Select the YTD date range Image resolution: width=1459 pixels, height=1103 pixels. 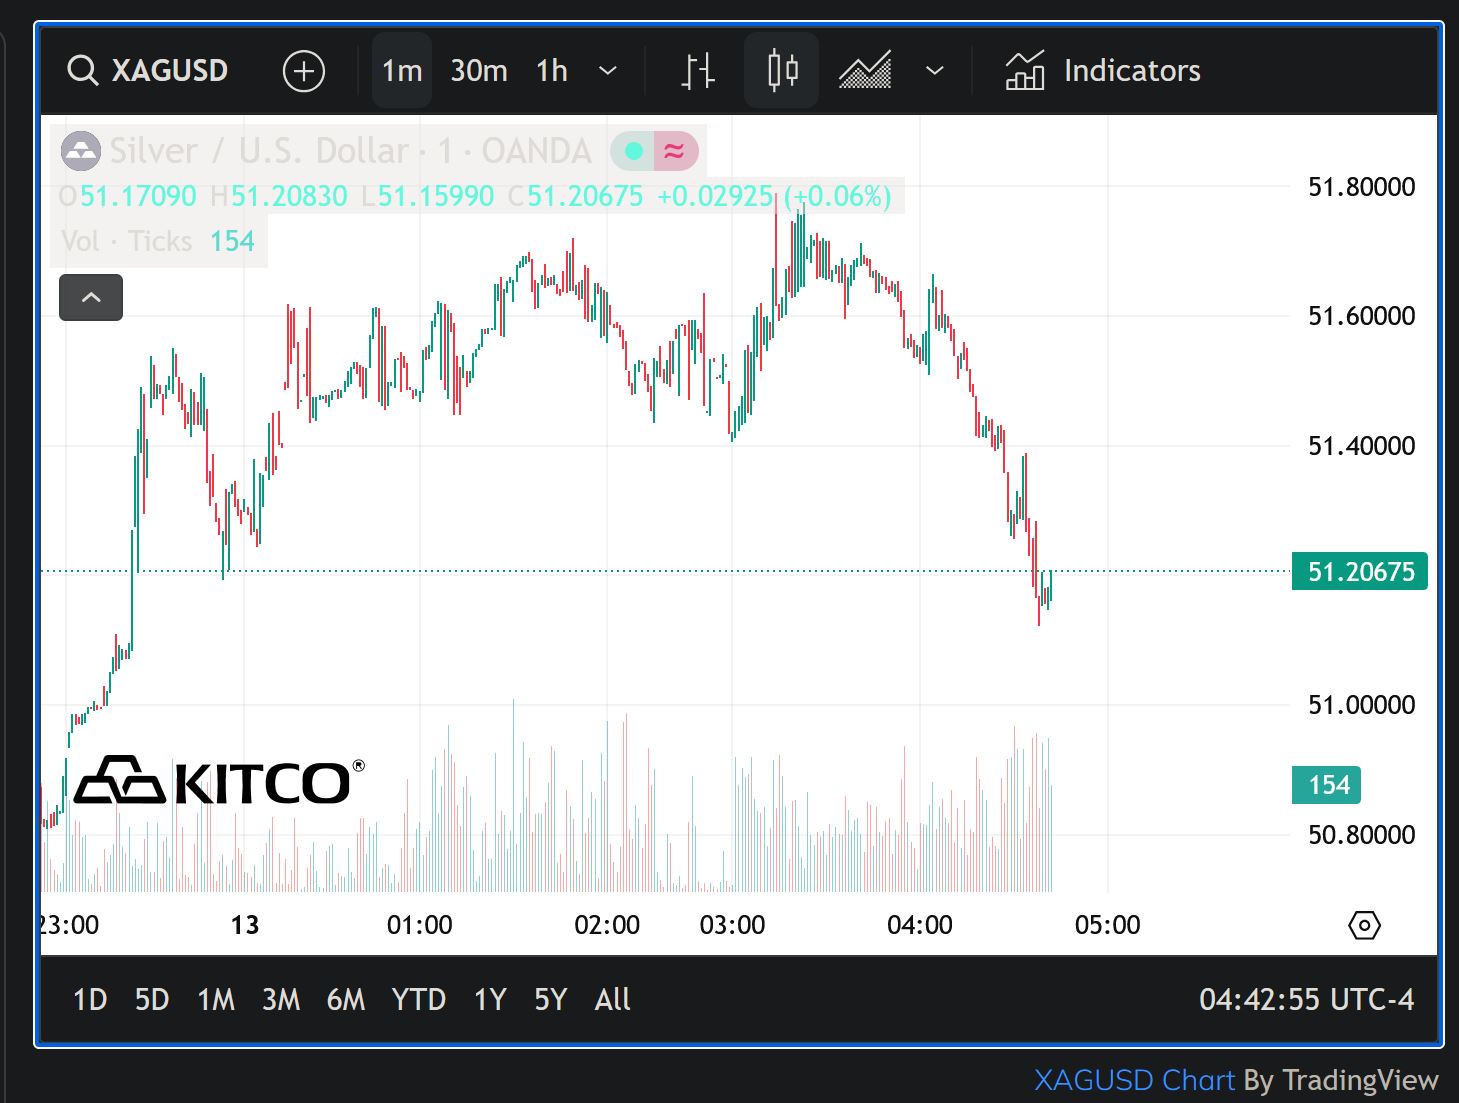(419, 999)
